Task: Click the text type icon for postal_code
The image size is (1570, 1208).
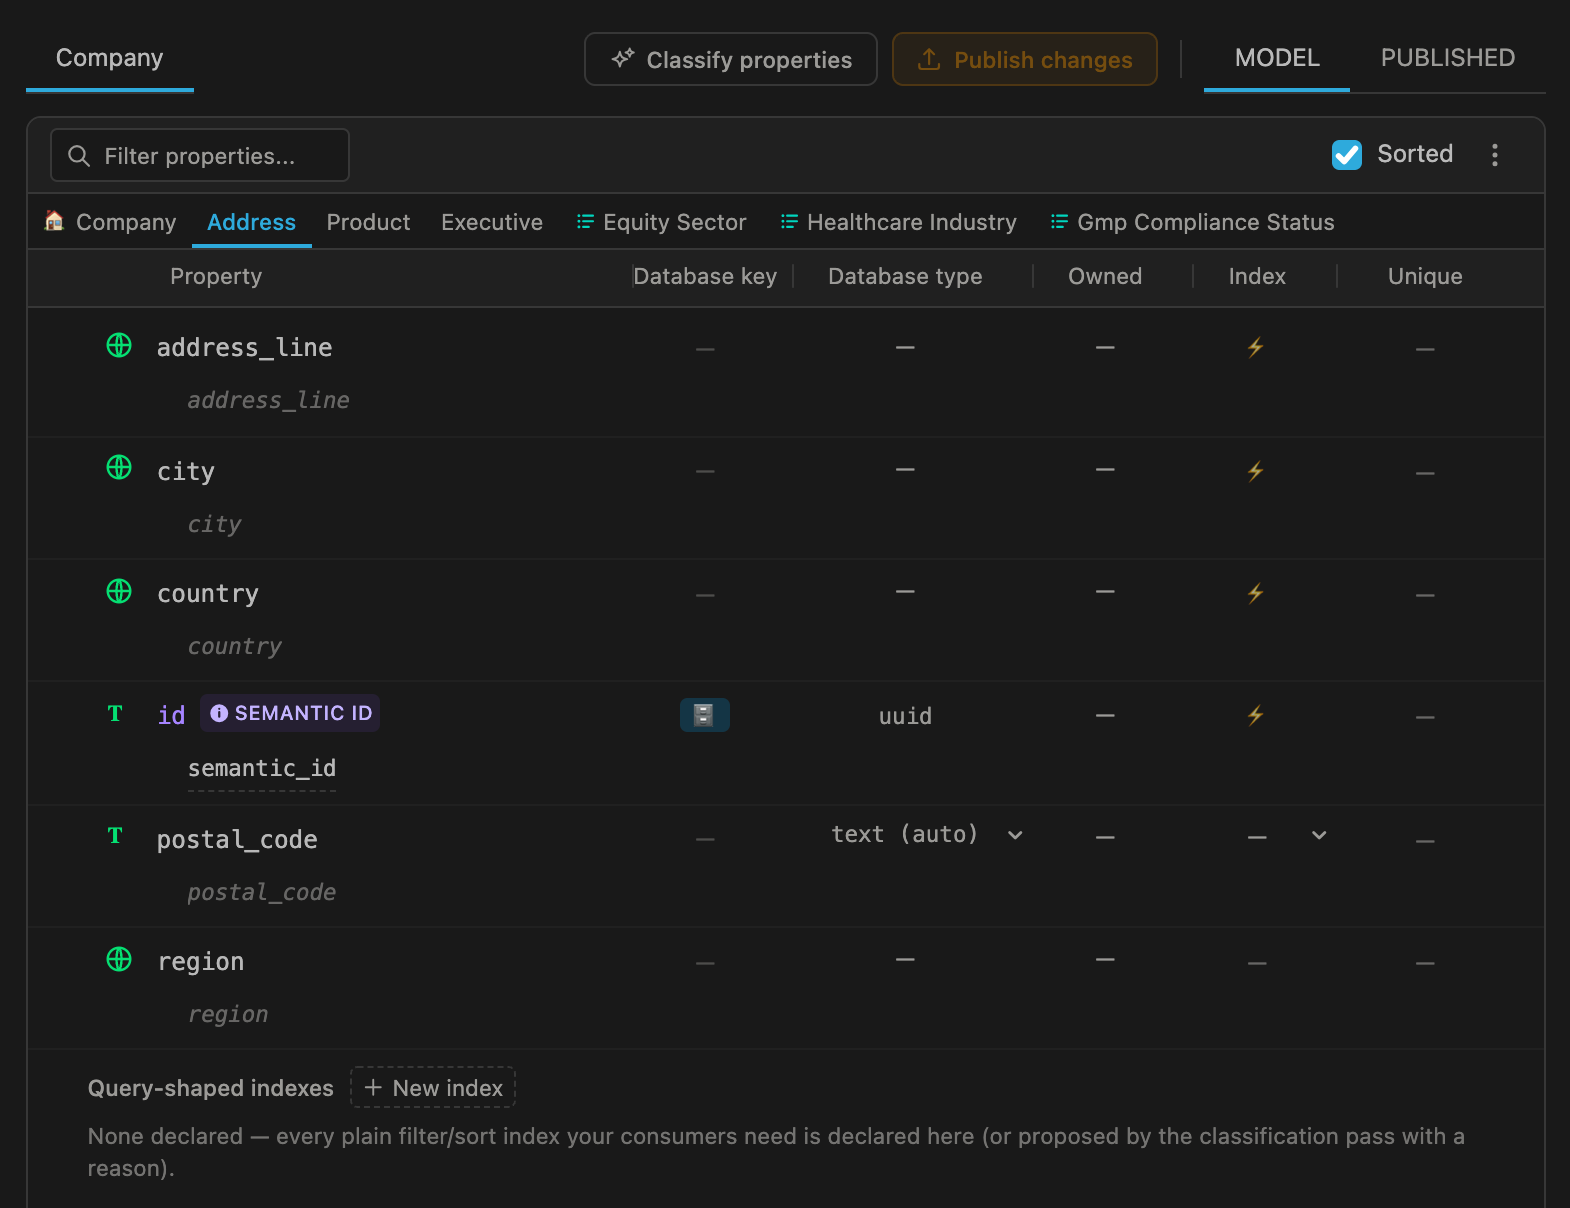Action: coord(115,835)
